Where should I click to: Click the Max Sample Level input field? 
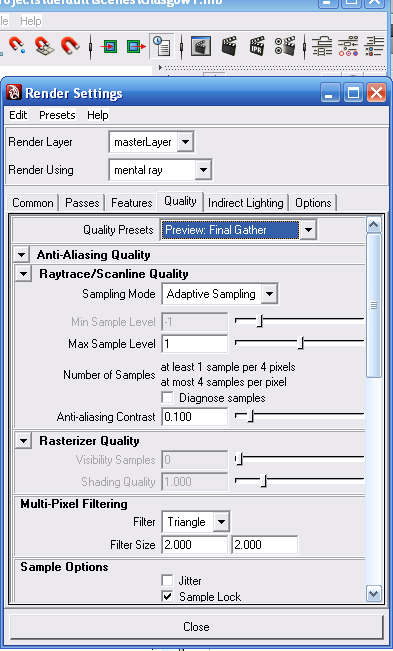195,344
